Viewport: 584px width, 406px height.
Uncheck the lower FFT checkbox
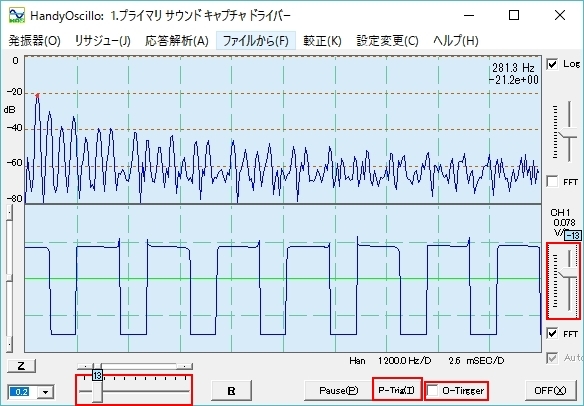point(552,333)
